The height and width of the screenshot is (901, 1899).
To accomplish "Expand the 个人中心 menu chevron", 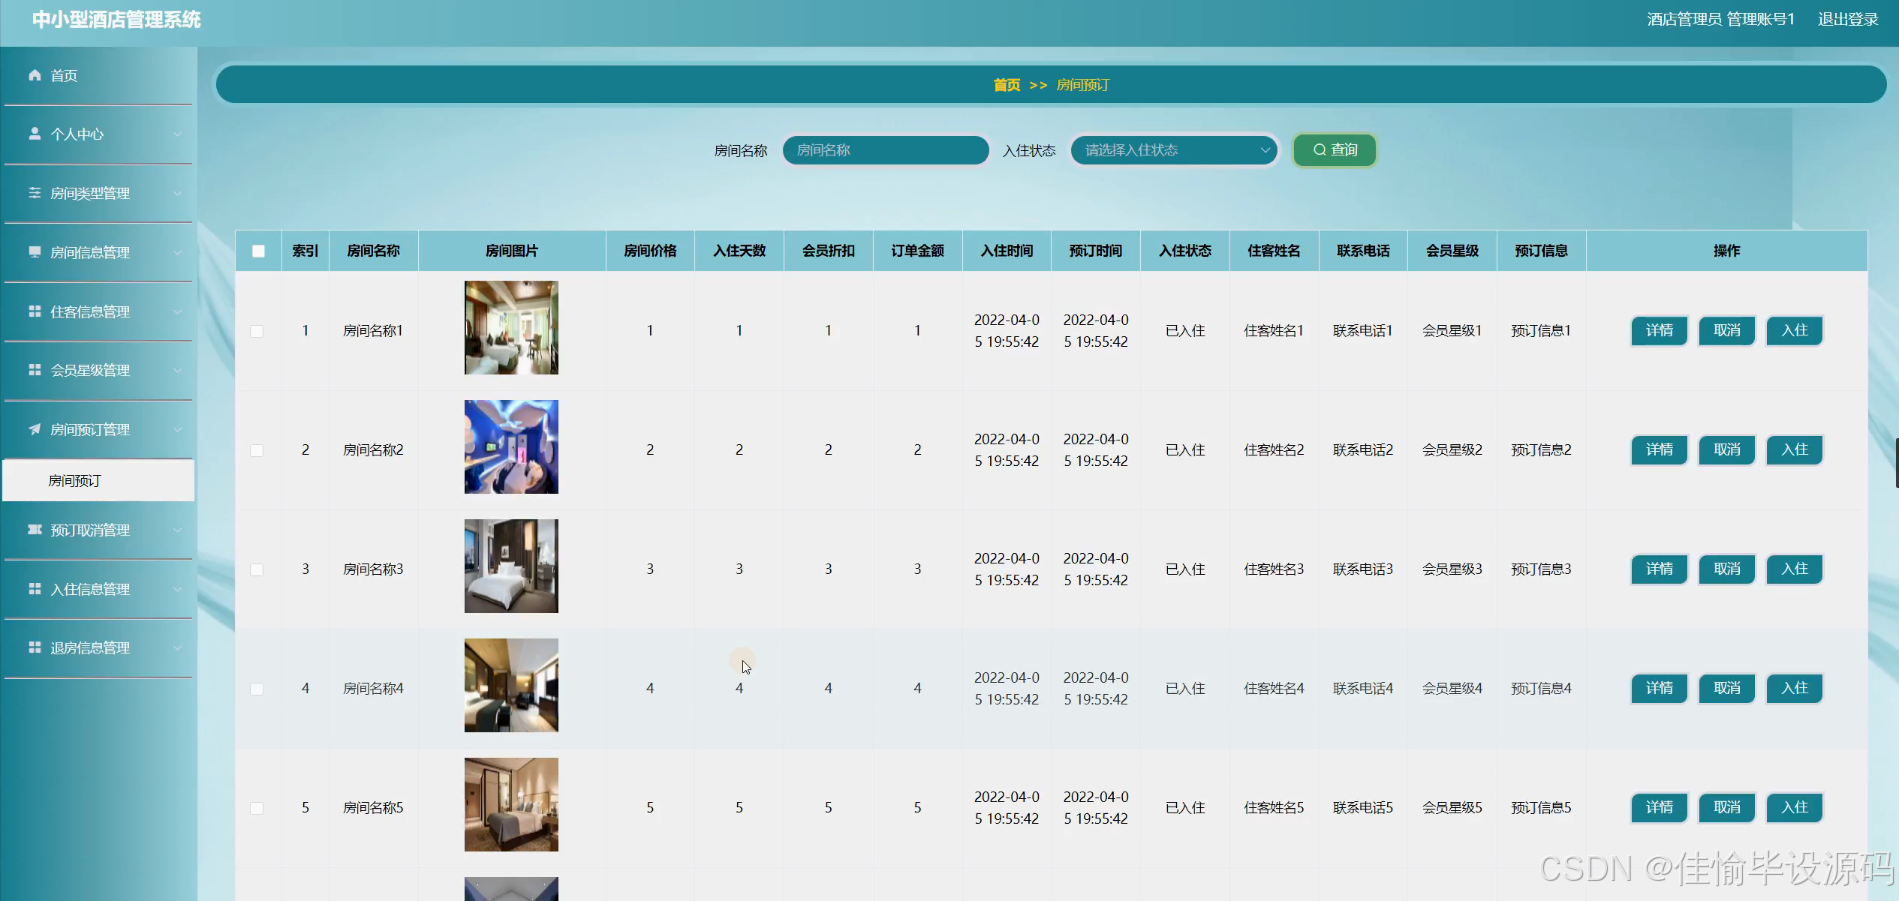I will pos(177,134).
